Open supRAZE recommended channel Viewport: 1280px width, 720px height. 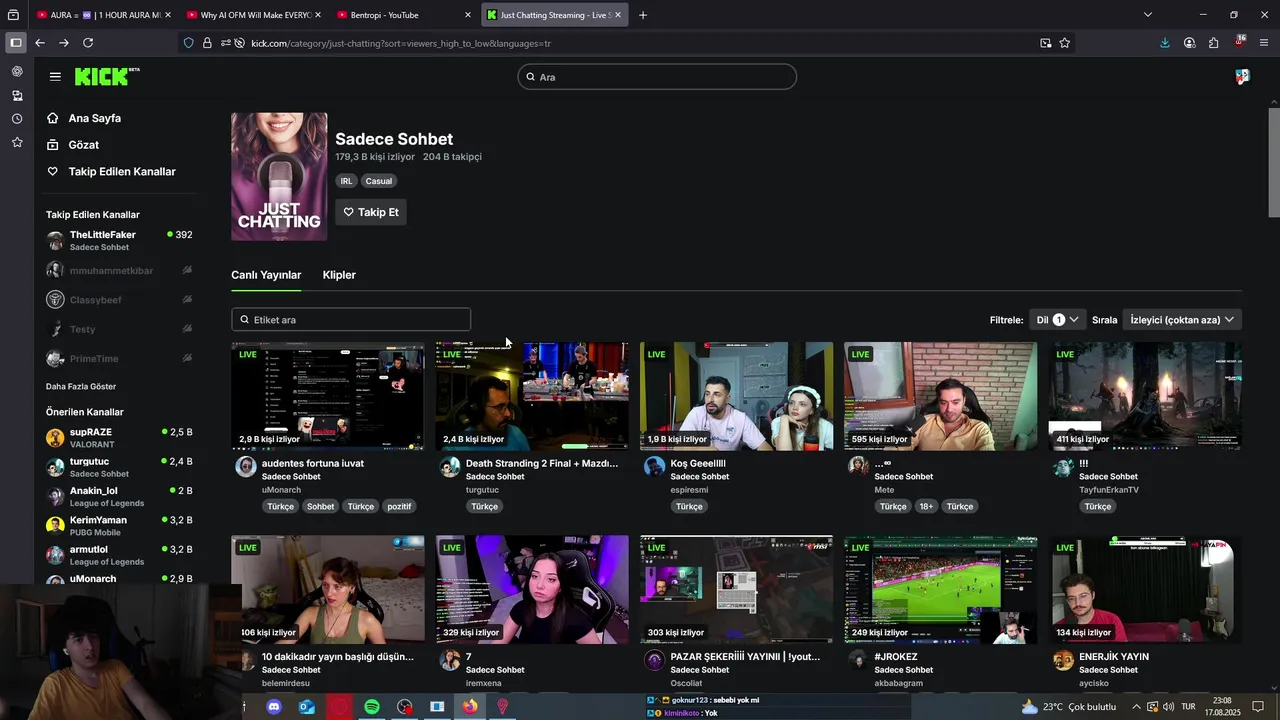[119, 438]
